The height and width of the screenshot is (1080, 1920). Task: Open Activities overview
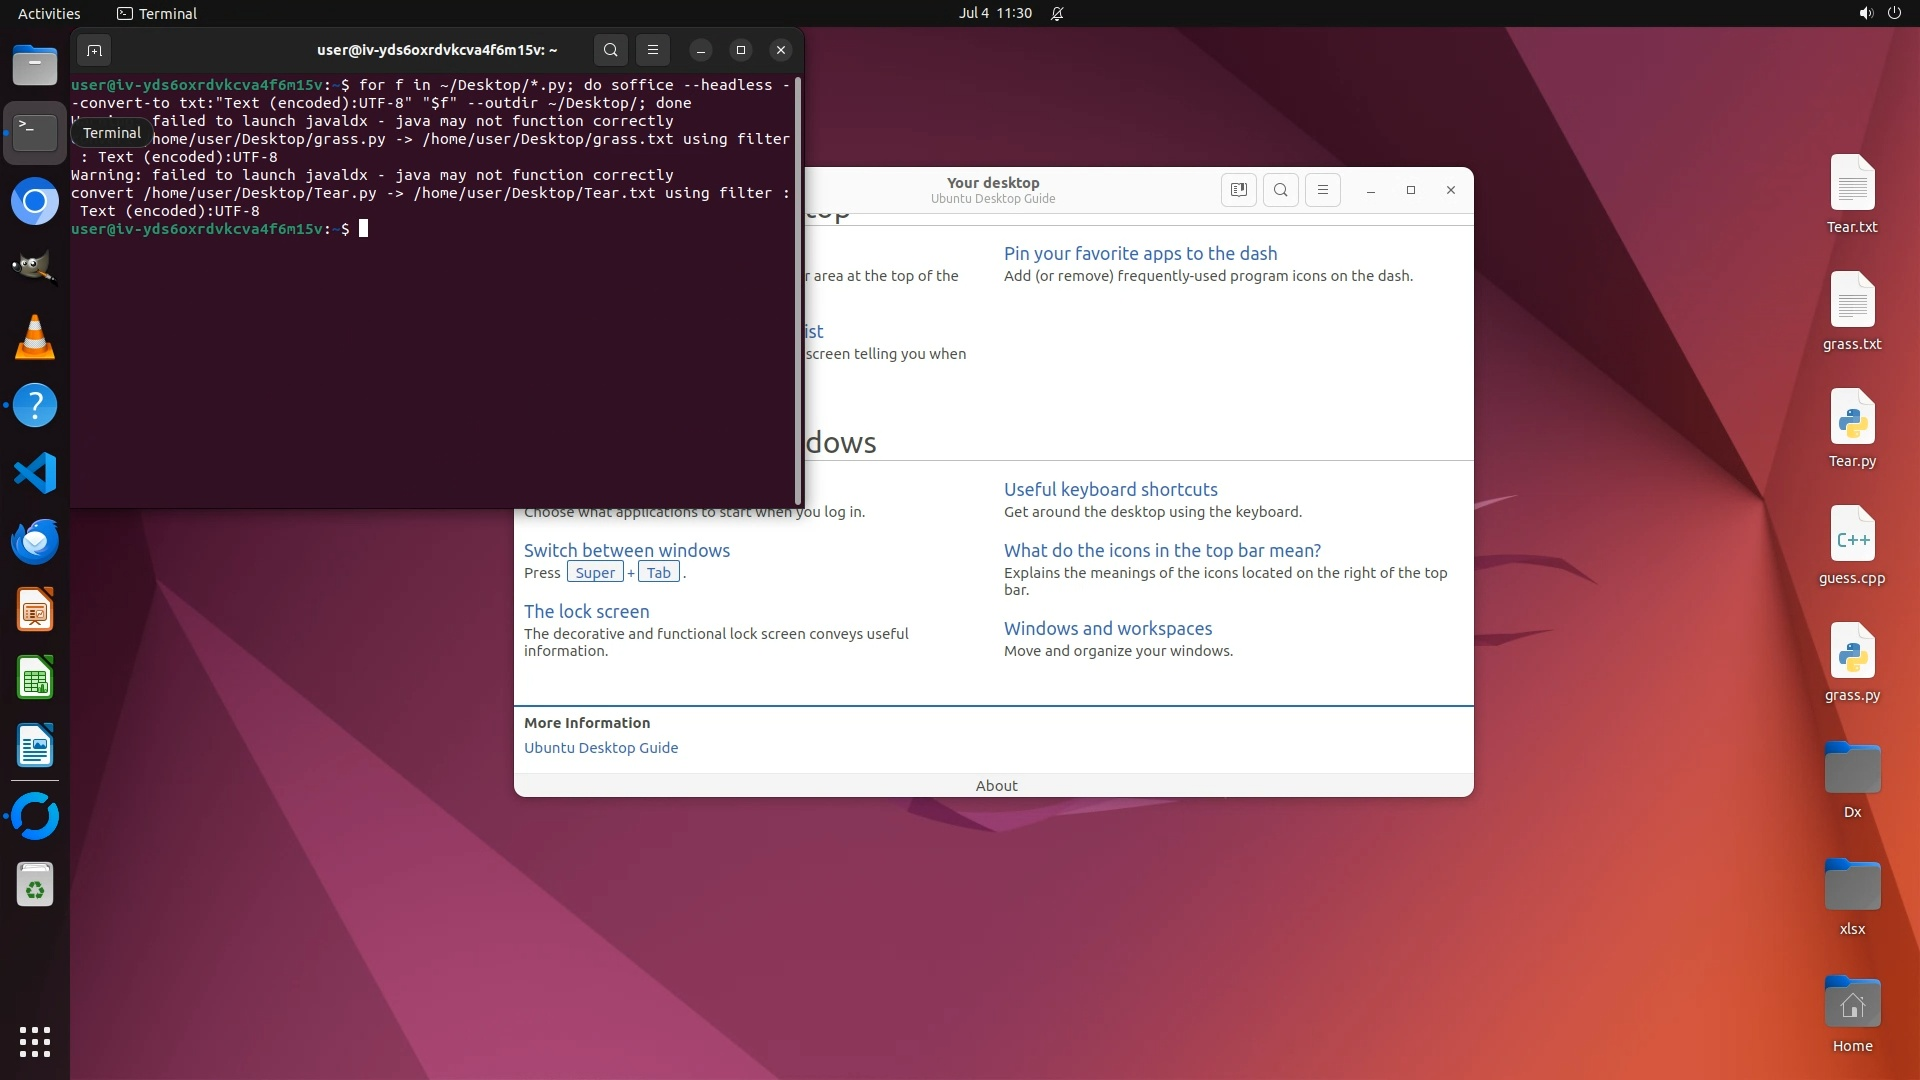(x=49, y=13)
